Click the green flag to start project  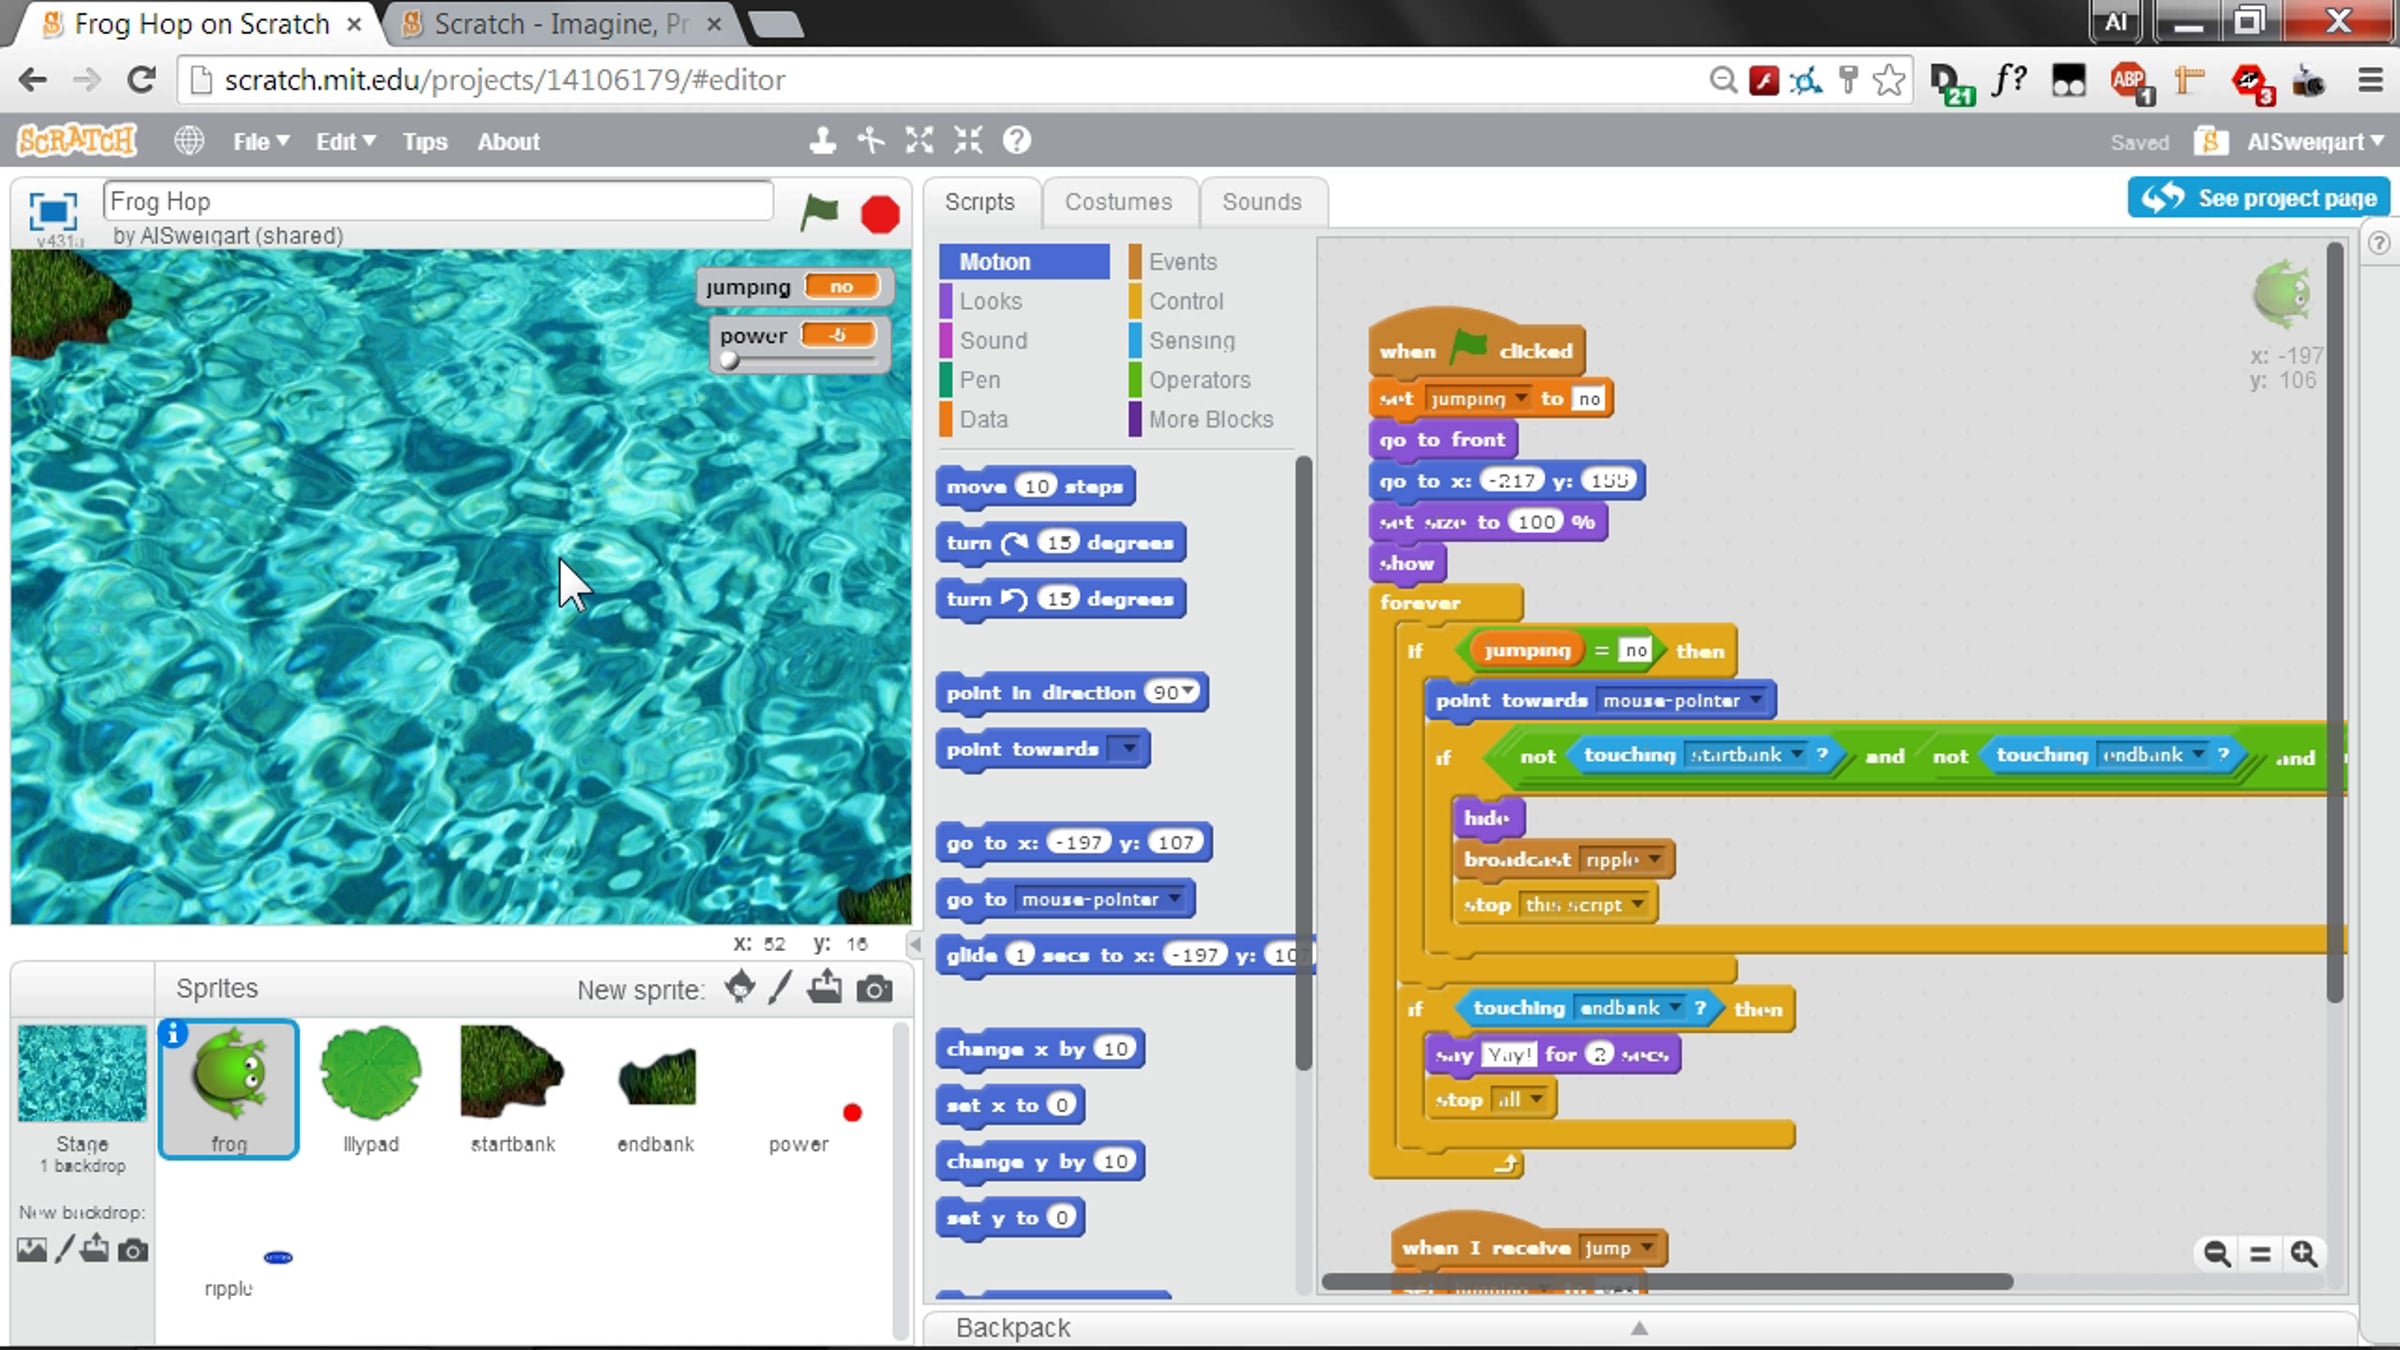[x=819, y=211]
